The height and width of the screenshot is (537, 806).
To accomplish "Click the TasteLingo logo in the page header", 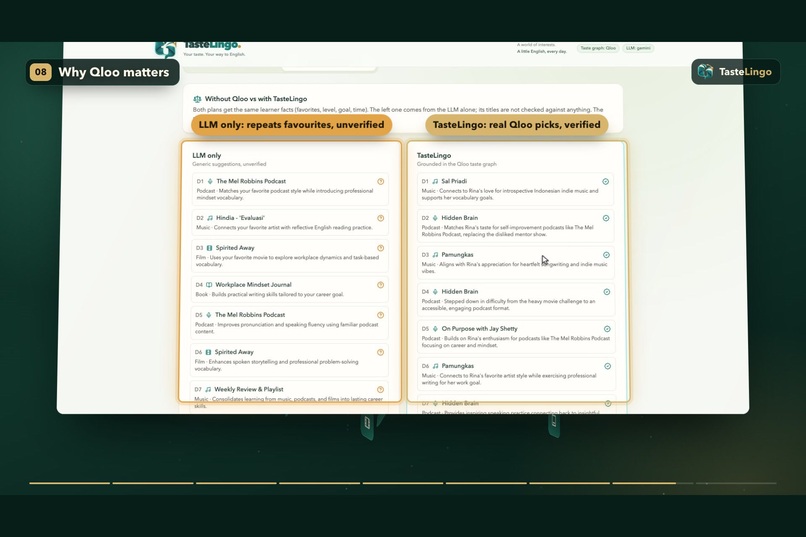I will (166, 49).
